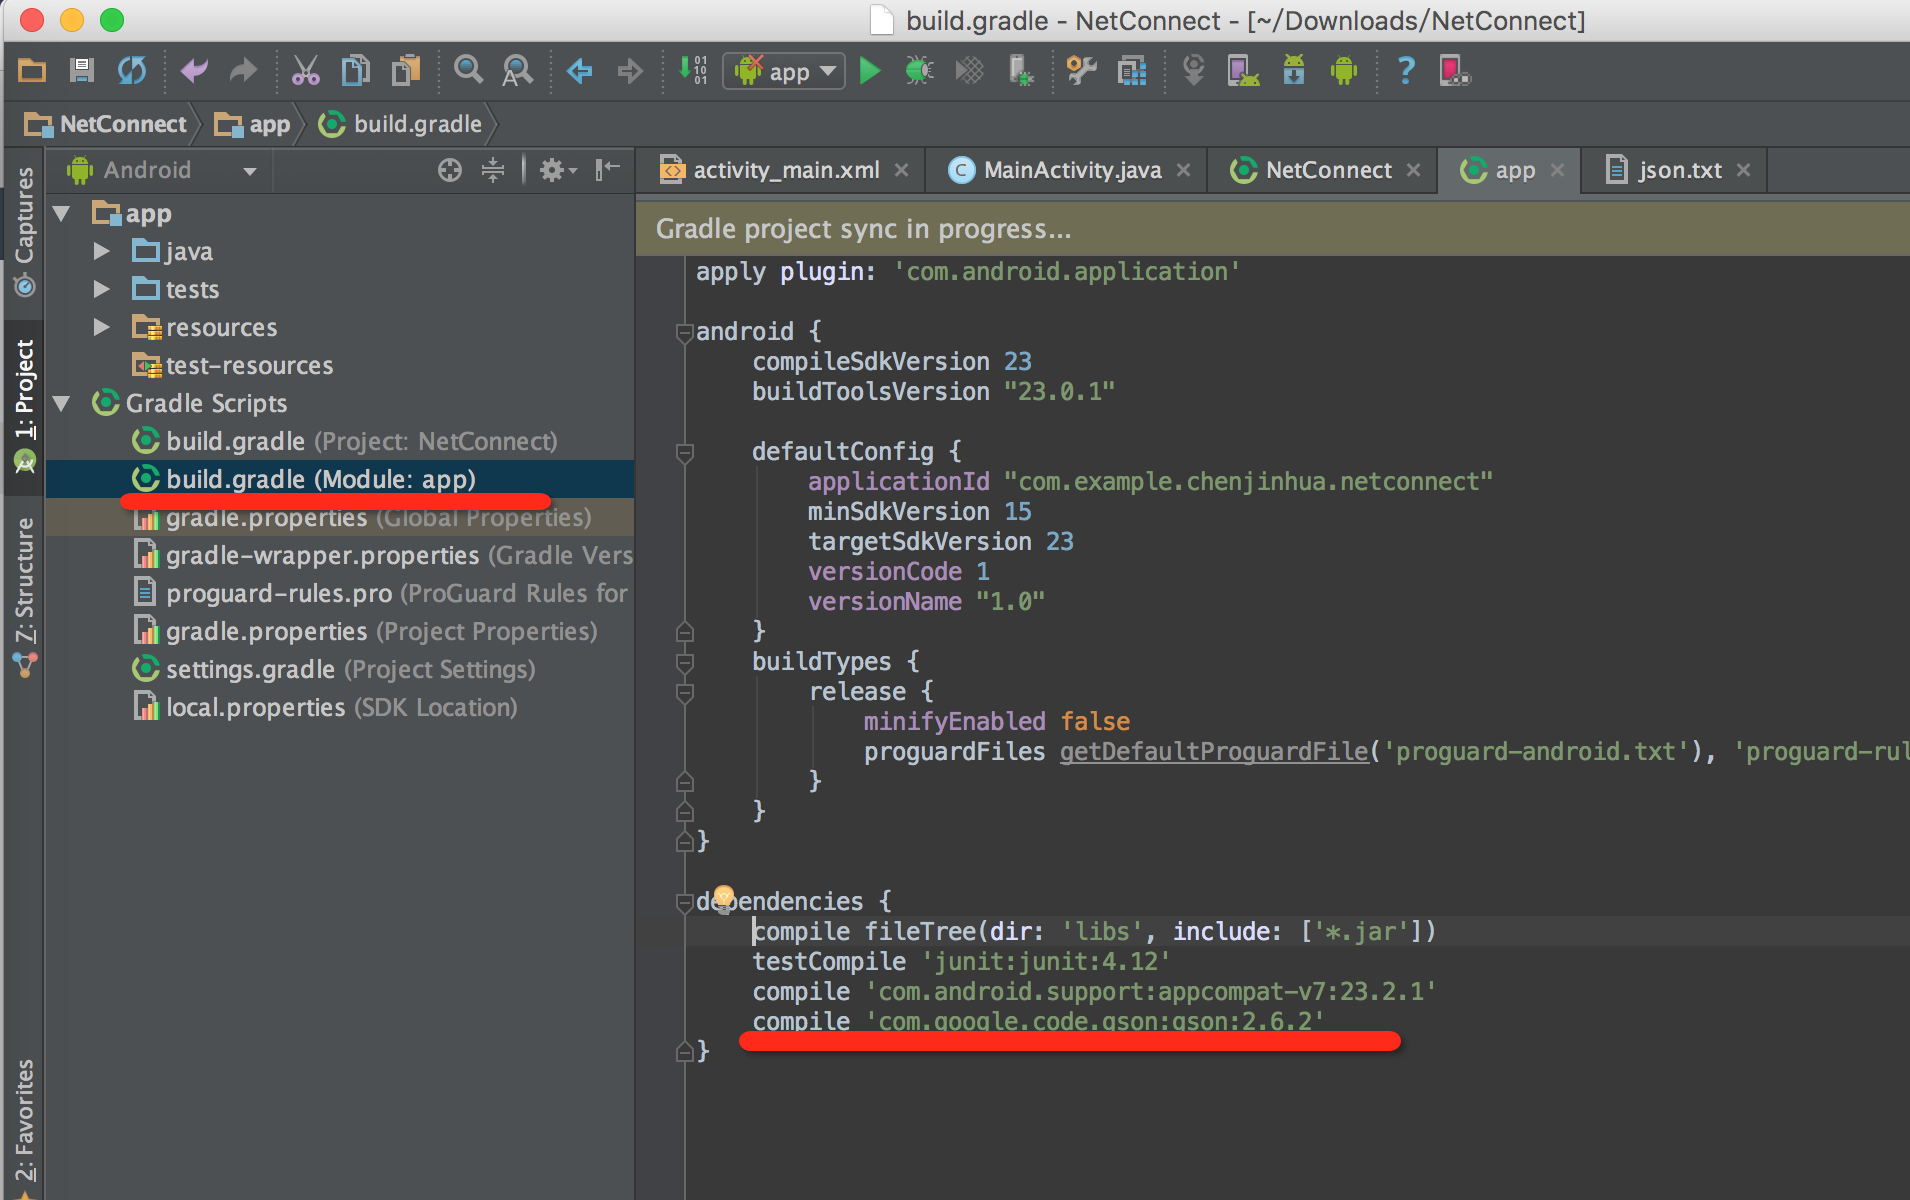The width and height of the screenshot is (1910, 1200).
Task: Toggle the 1: Project side panel
Action: click(x=24, y=405)
